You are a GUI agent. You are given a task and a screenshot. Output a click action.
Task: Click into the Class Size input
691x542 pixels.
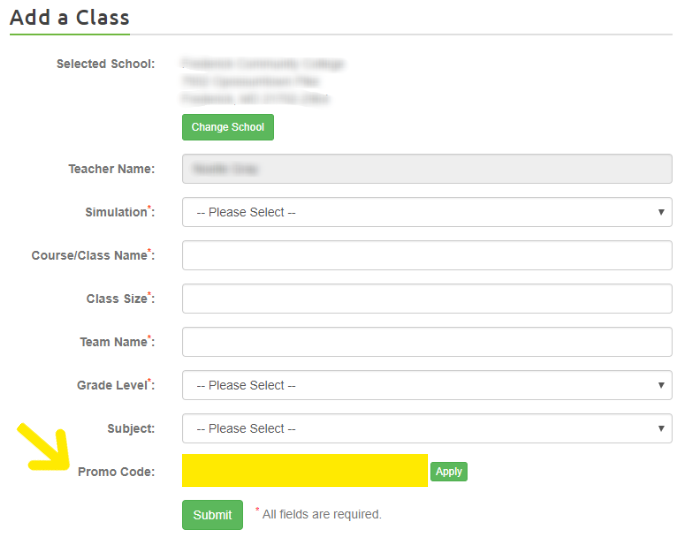(427, 298)
